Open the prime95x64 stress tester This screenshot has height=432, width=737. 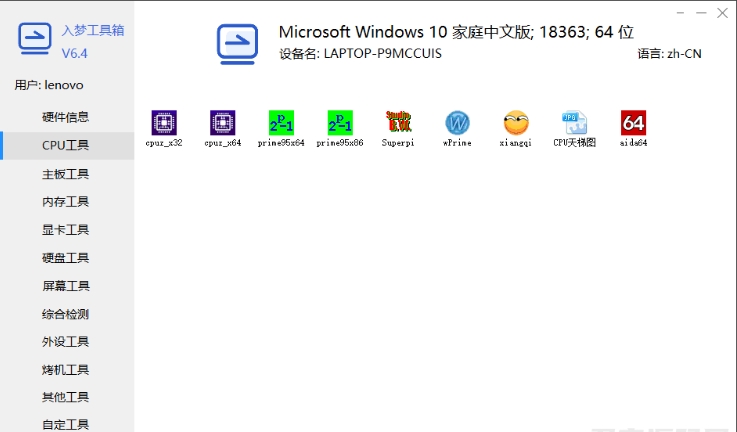pyautogui.click(x=281, y=128)
